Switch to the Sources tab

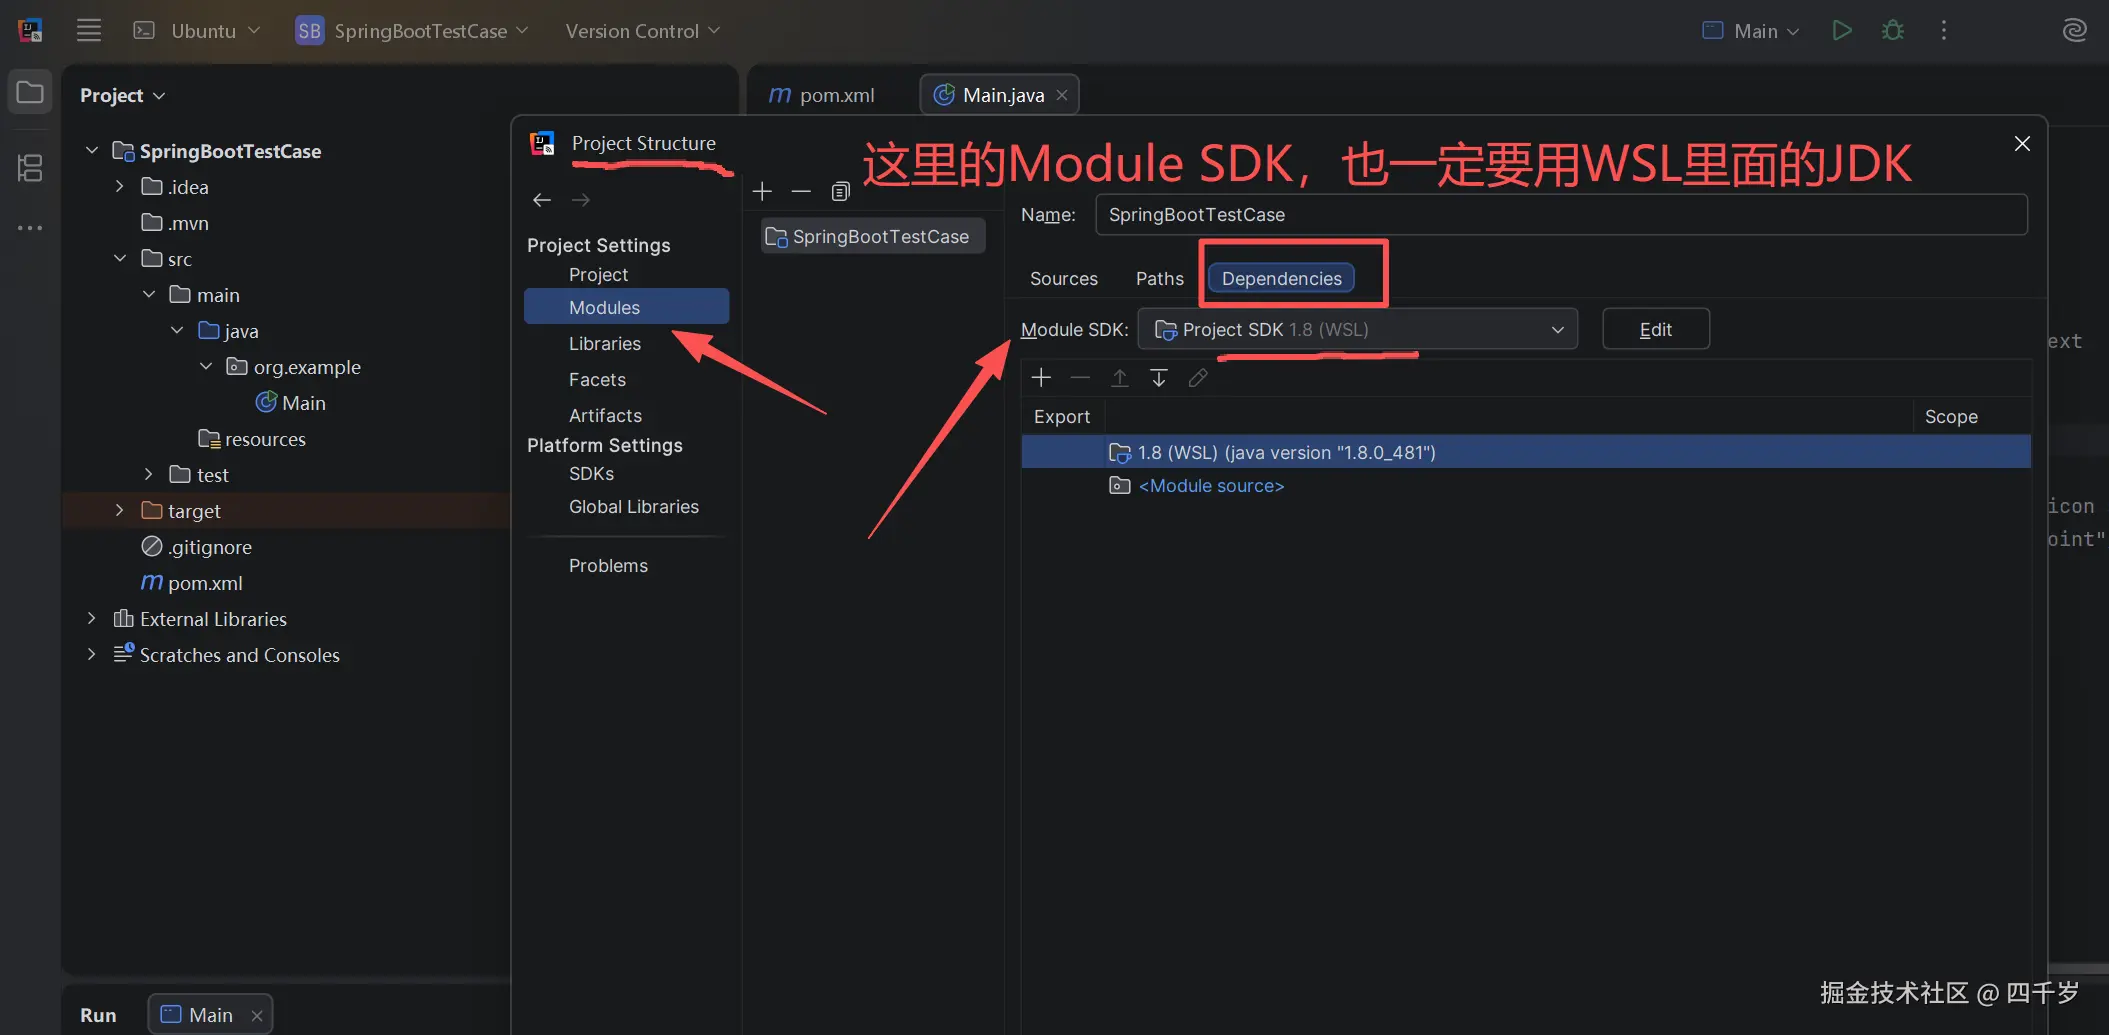pos(1063,279)
